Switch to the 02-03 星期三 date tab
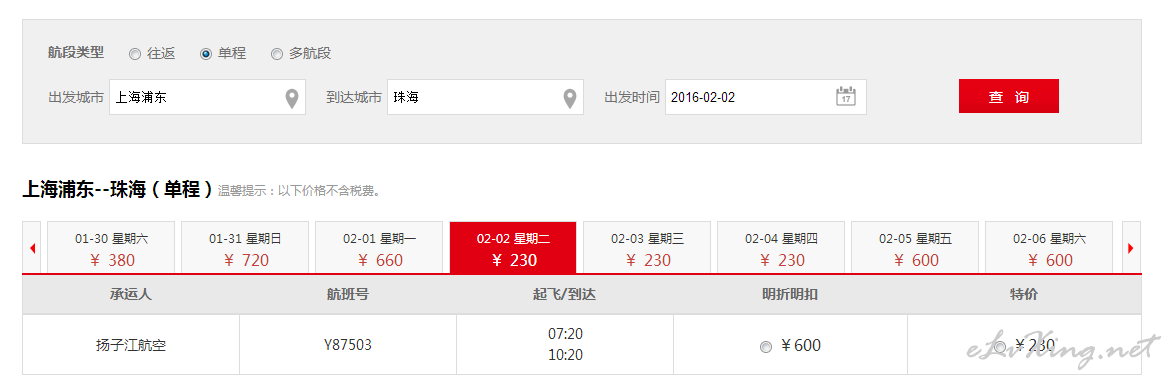 [647, 248]
